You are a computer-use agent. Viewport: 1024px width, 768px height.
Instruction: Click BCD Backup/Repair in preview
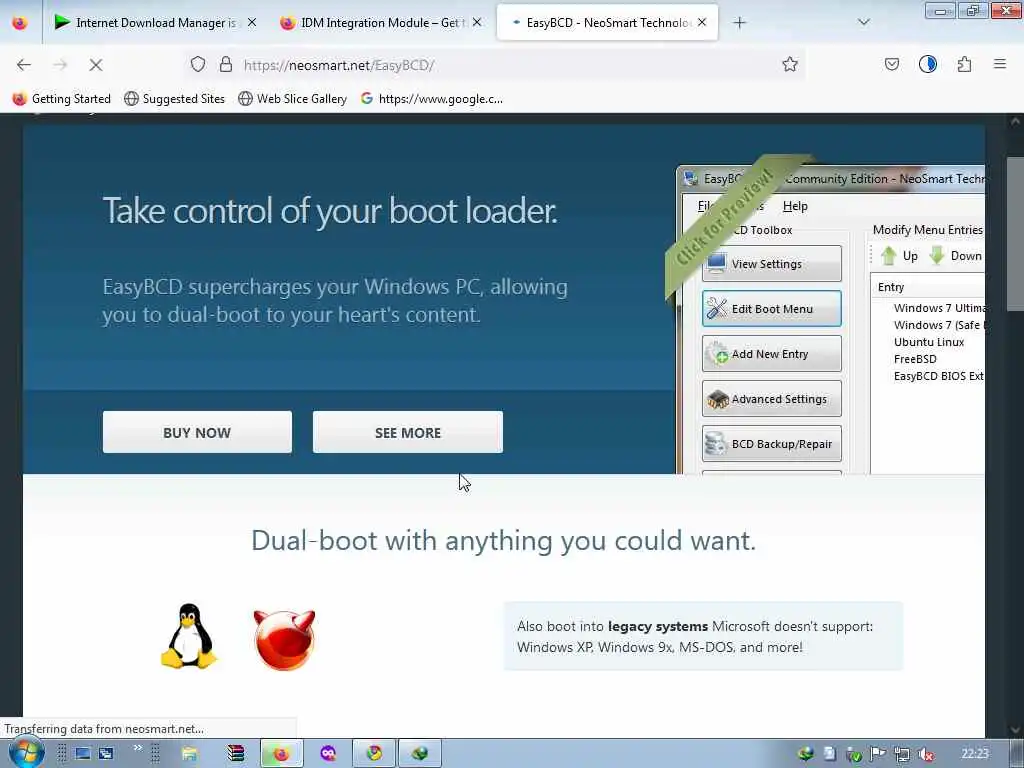pos(771,444)
